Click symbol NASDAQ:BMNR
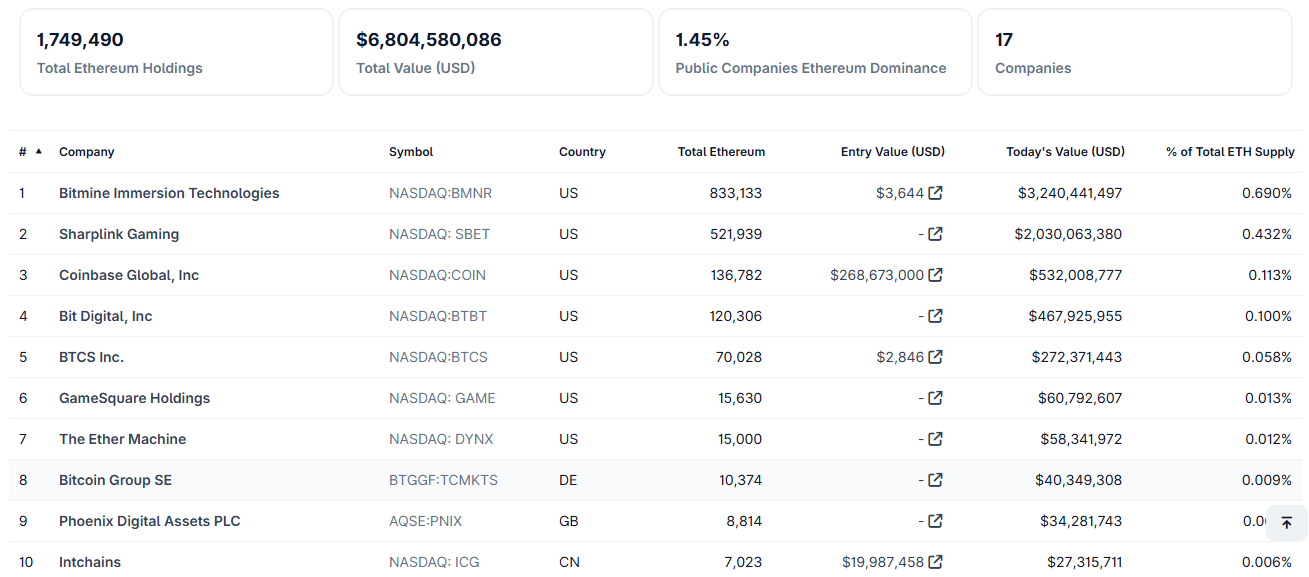 [440, 193]
